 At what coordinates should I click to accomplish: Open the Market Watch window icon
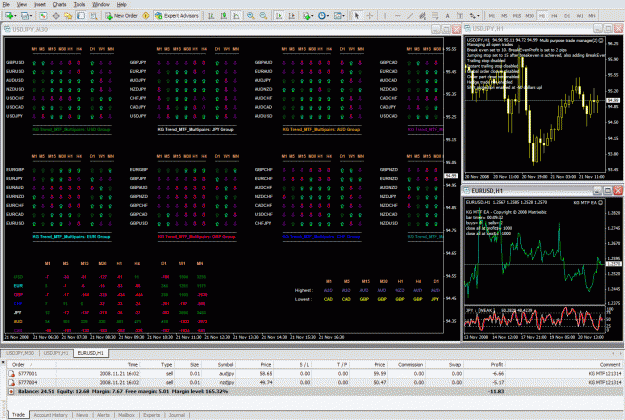pyautogui.click(x=43, y=16)
